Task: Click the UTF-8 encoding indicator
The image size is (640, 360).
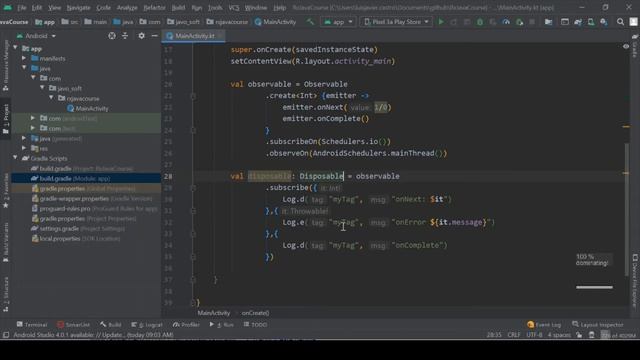Action: pos(534,335)
